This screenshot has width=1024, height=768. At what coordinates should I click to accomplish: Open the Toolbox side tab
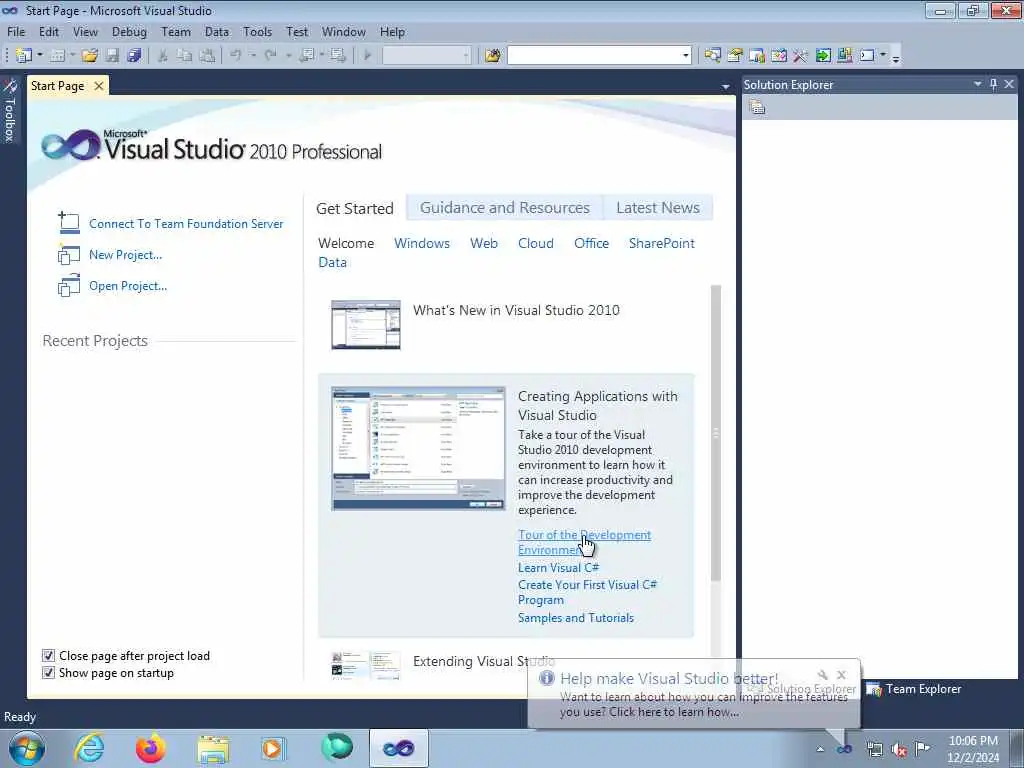10,110
